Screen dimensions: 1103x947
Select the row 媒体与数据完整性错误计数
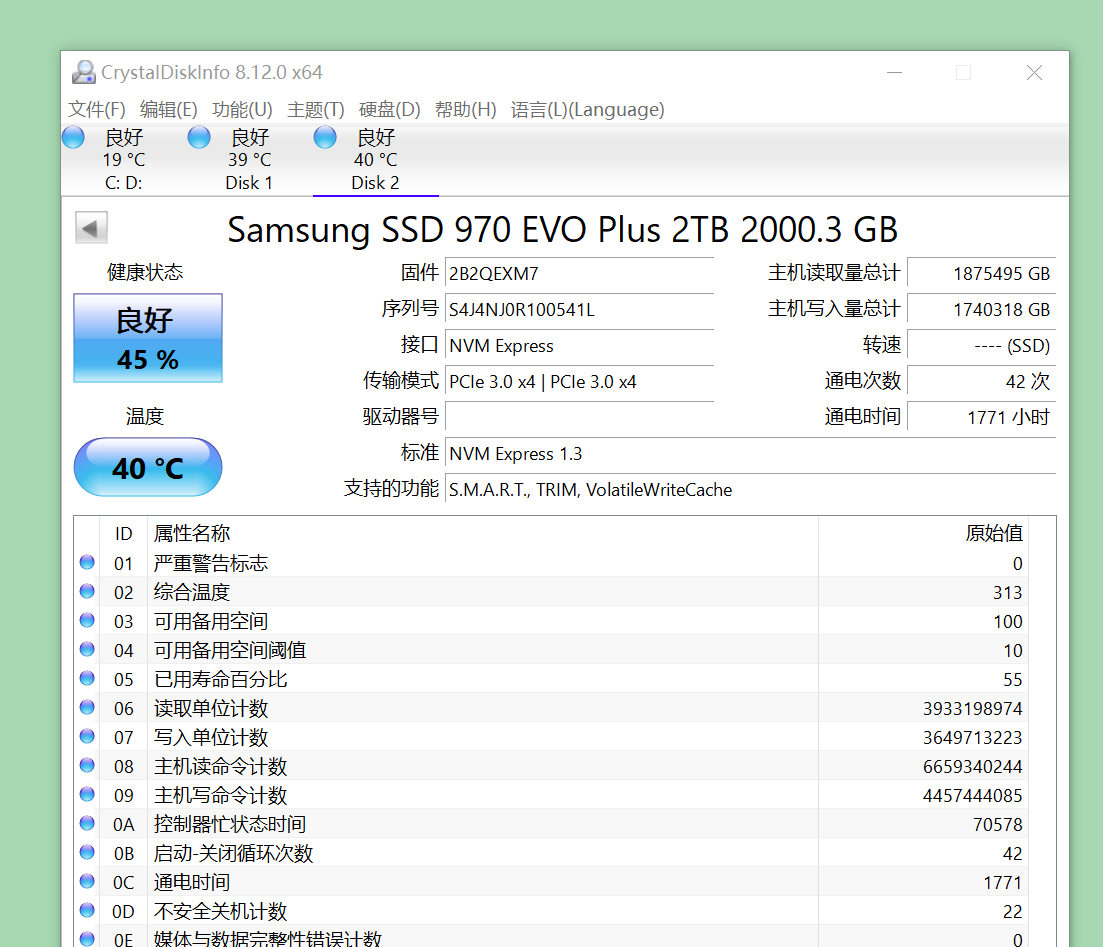point(551,936)
